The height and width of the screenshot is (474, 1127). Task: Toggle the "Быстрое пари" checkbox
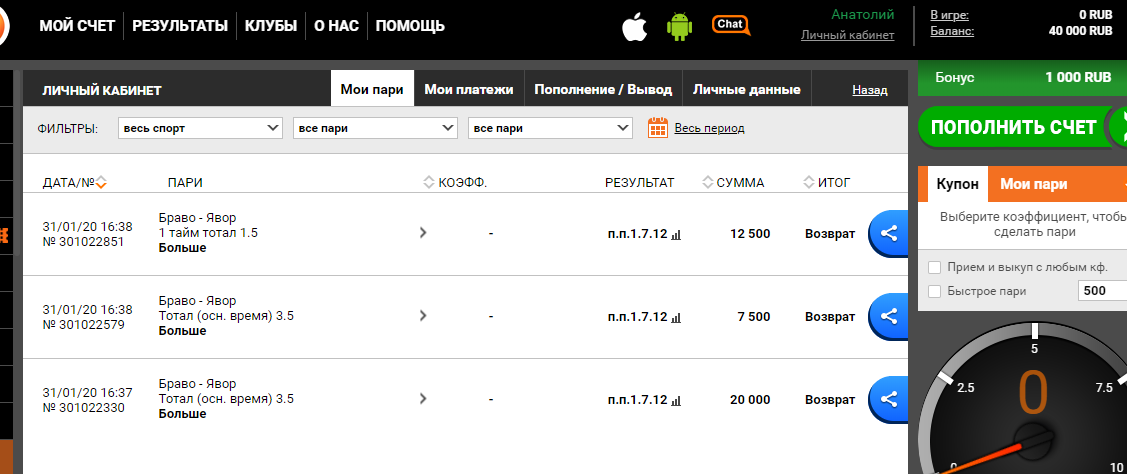(x=934, y=291)
